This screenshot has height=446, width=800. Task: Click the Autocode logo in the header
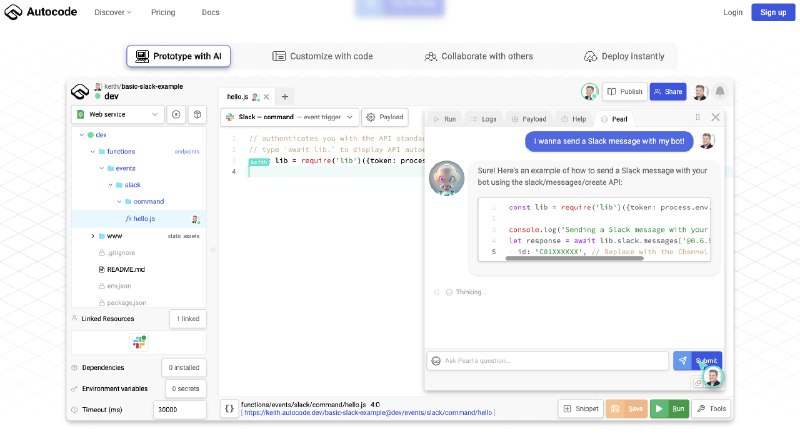point(41,12)
